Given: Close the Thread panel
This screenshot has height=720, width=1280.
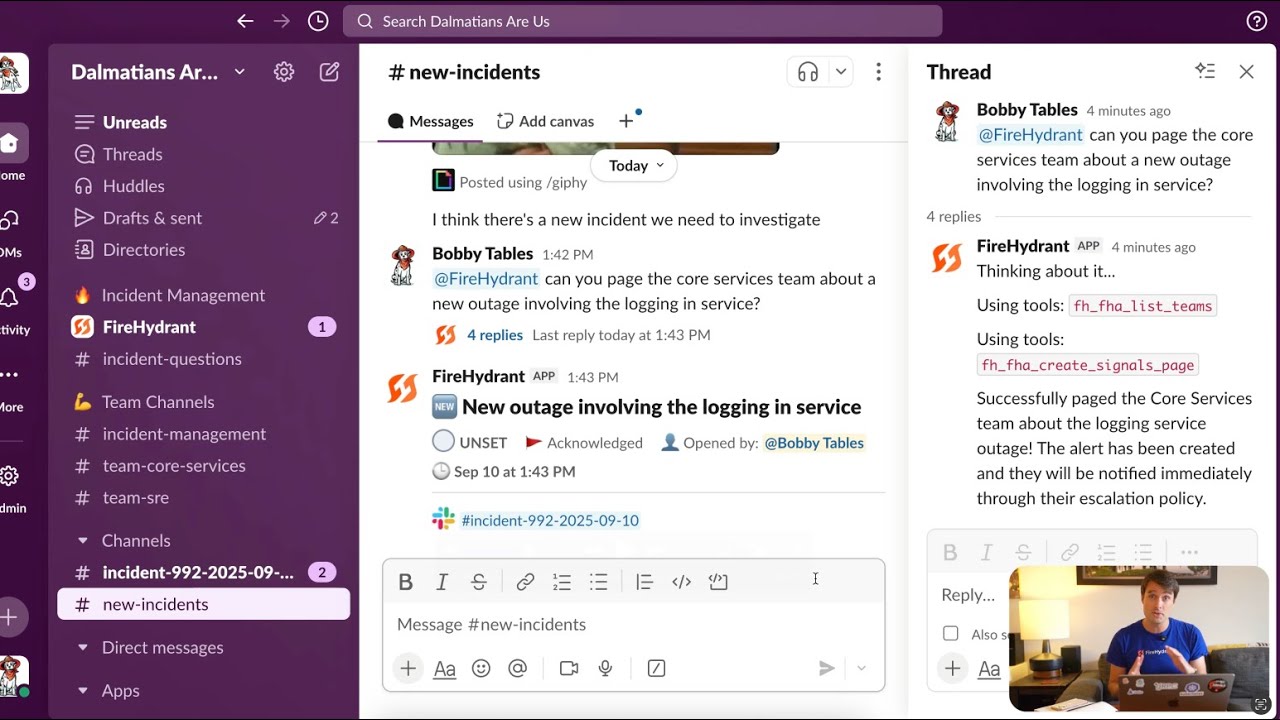Looking at the screenshot, I should tap(1246, 71).
